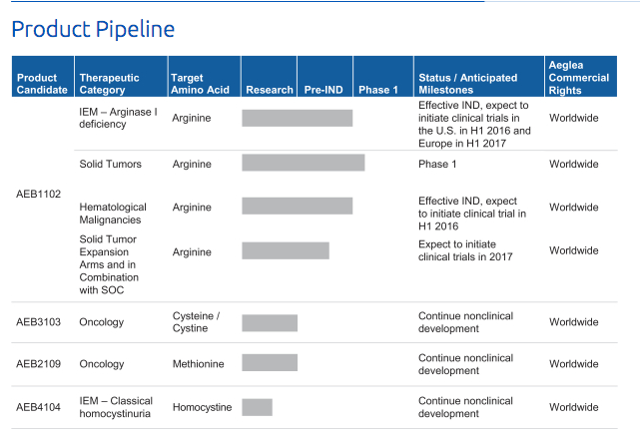Click 'Arginine' in the Solid Tumors row
This screenshot has height=440, width=640.
coord(192,164)
